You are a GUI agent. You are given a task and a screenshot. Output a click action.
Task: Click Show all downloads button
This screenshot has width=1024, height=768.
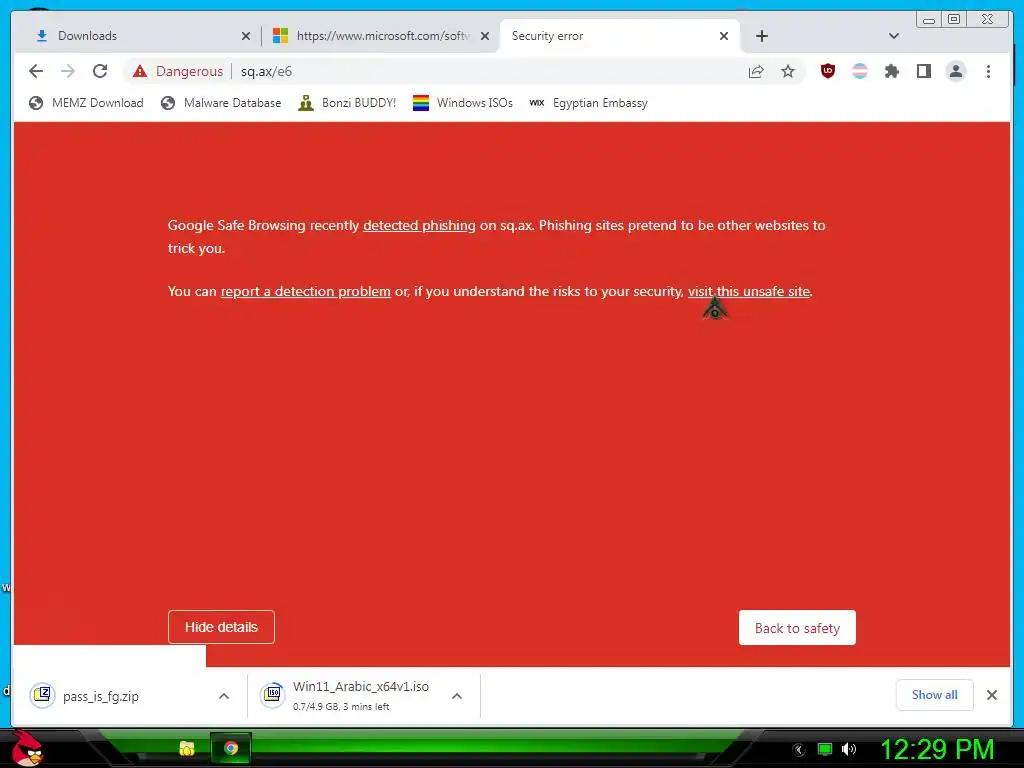click(x=935, y=695)
